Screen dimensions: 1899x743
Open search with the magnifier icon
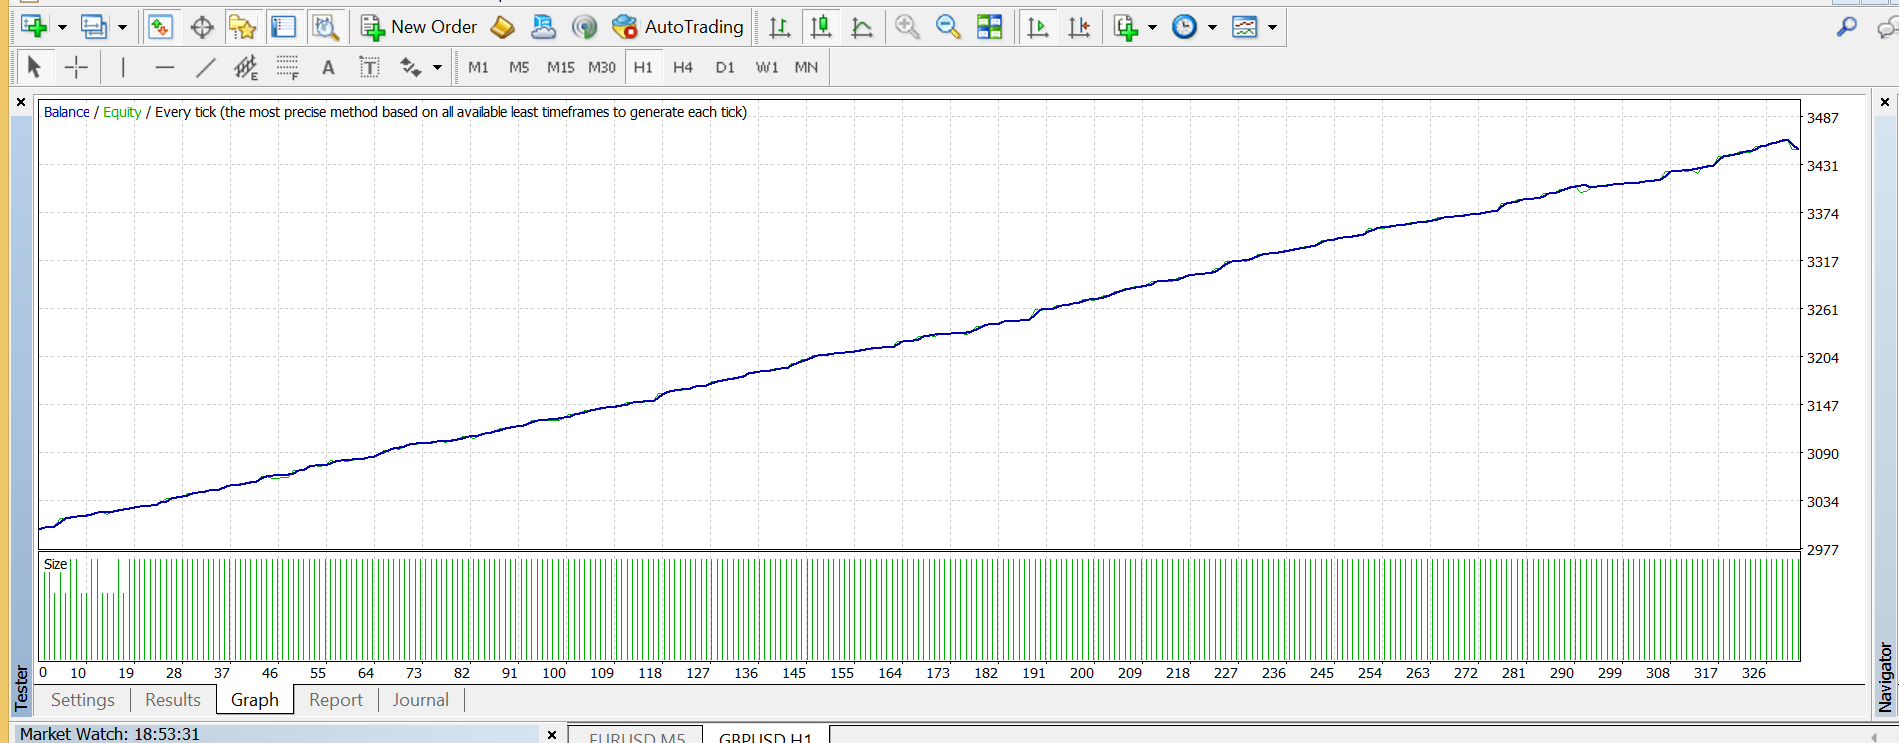click(x=1847, y=27)
